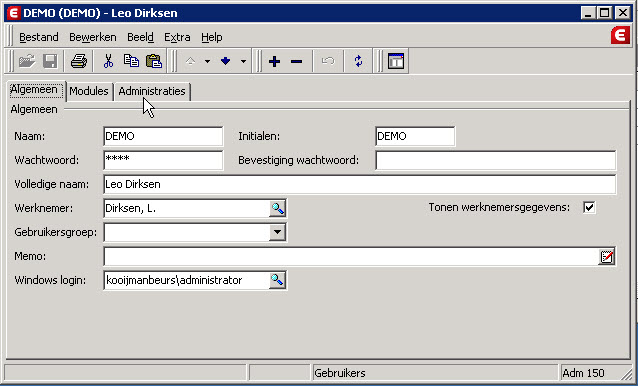Click the red E logo at menu bar right
The height and width of the screenshot is (386, 638).
(x=620, y=36)
